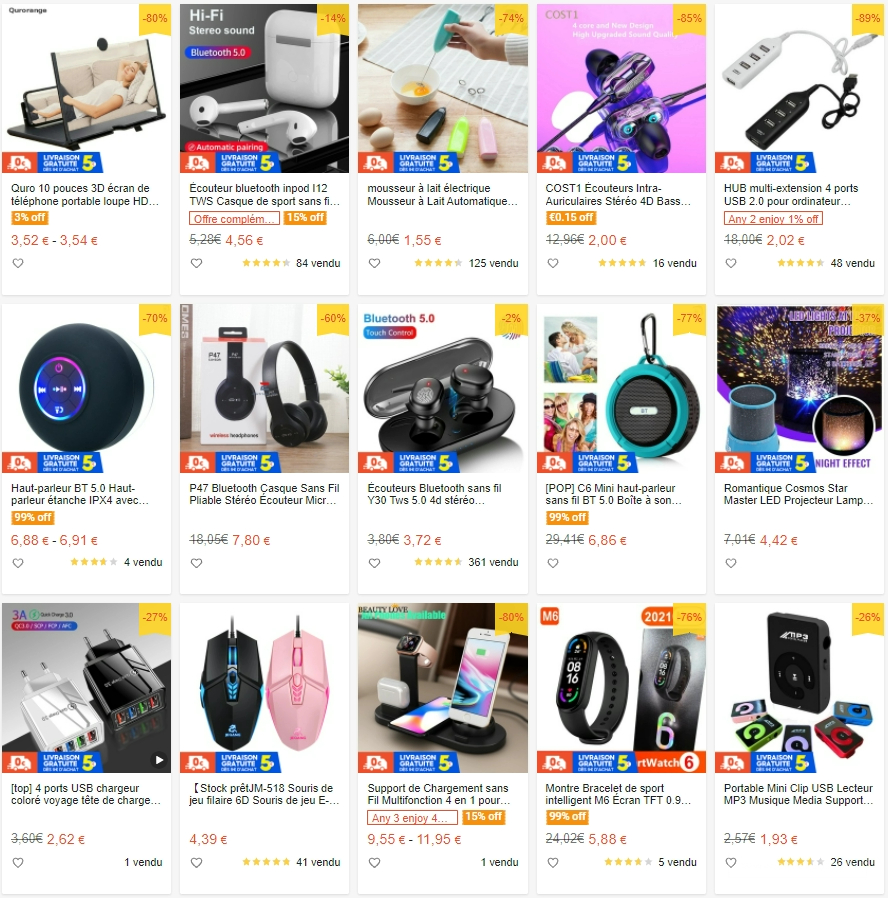Wishlist heart for JM-518 gaming mouse
888x898 pixels.
196,862
